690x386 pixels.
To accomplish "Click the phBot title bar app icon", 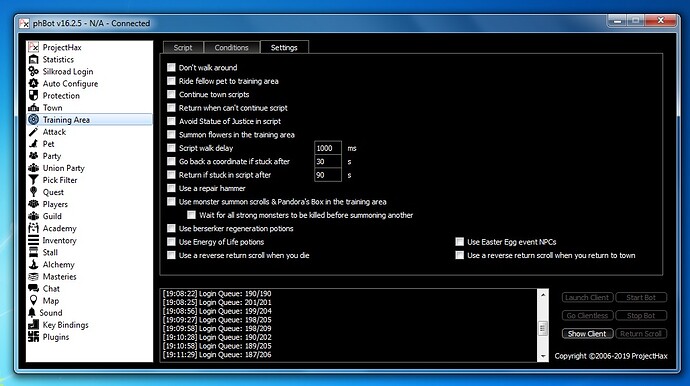I will click(x=24, y=23).
